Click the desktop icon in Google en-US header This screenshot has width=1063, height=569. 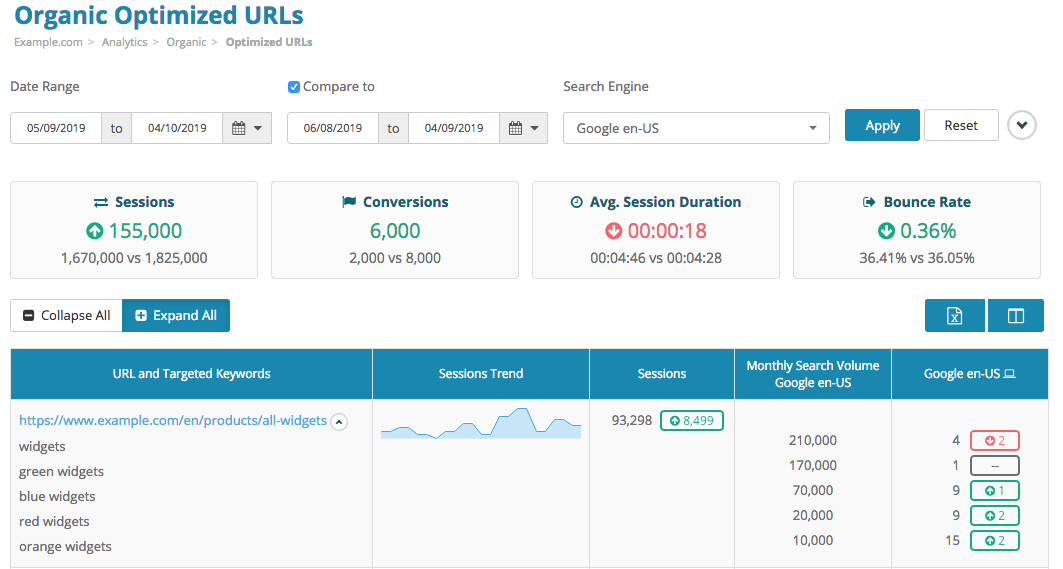pyautogui.click(x=1010, y=374)
